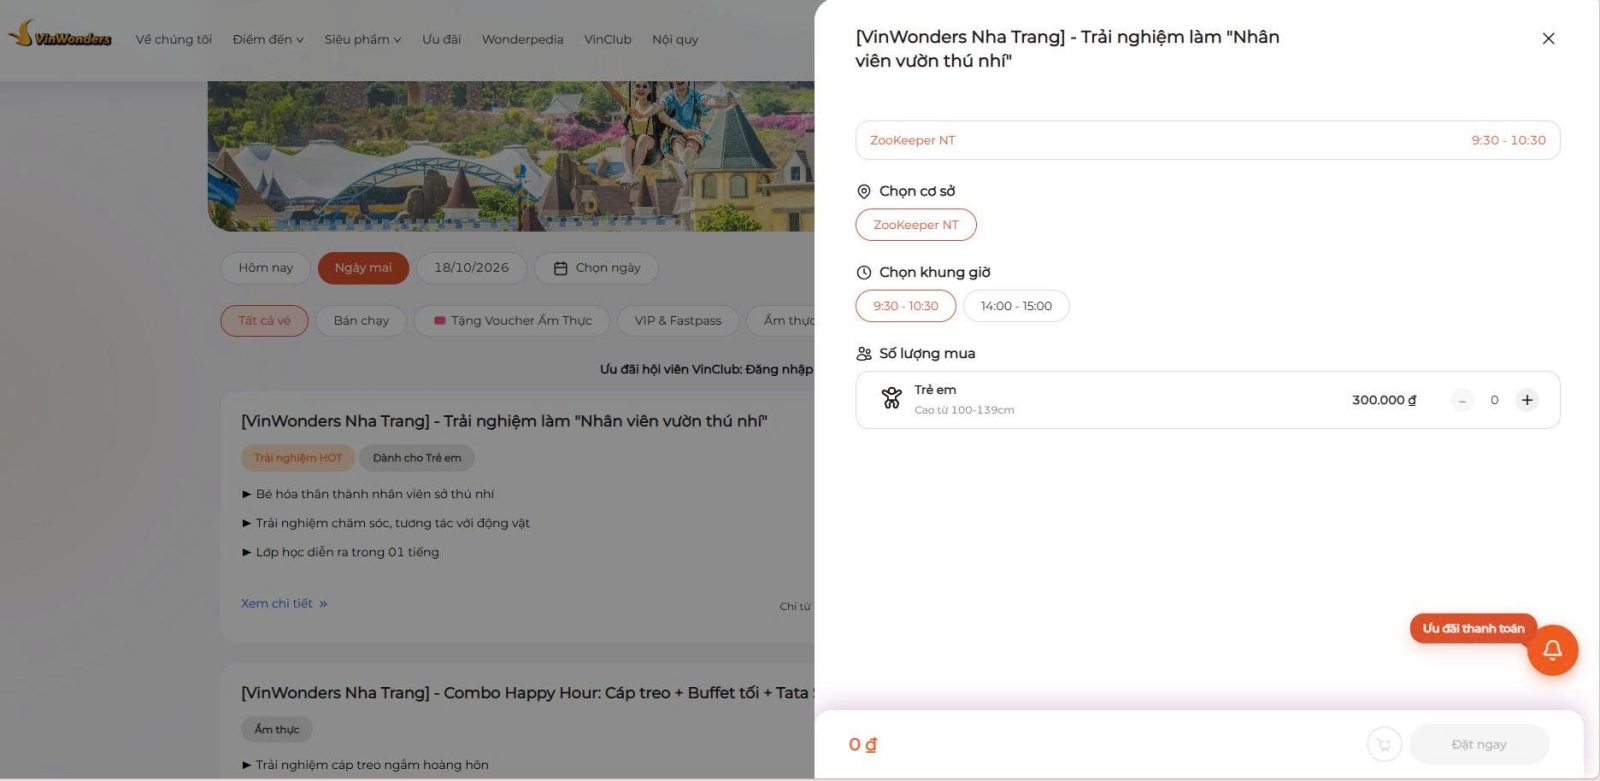Filter tickets by Bán chạy
This screenshot has width=1600, height=781.
[x=361, y=321]
